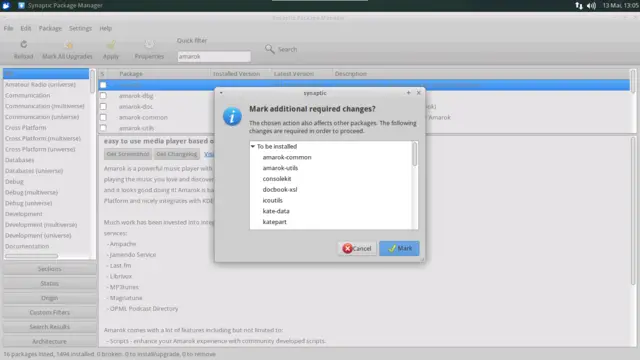Sort by the S status column header

(x=103, y=74)
